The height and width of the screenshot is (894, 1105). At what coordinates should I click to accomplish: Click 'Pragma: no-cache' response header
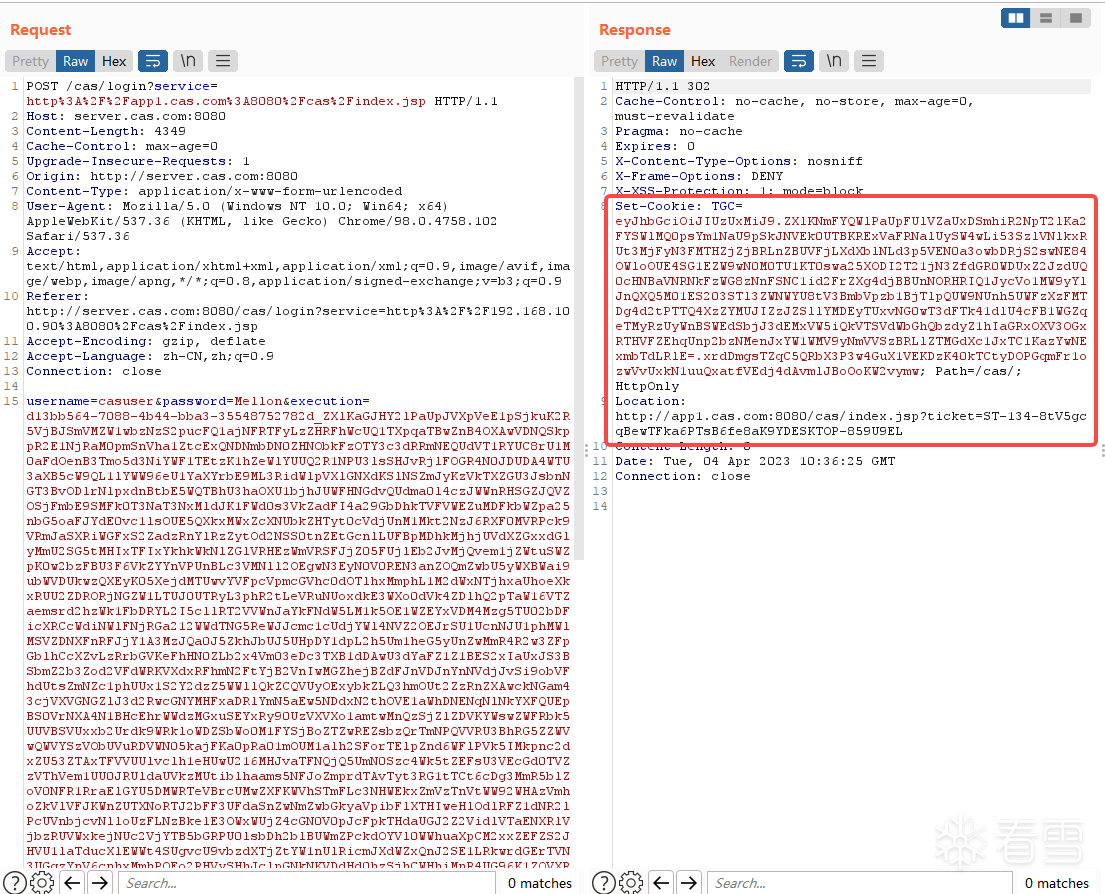click(679, 131)
